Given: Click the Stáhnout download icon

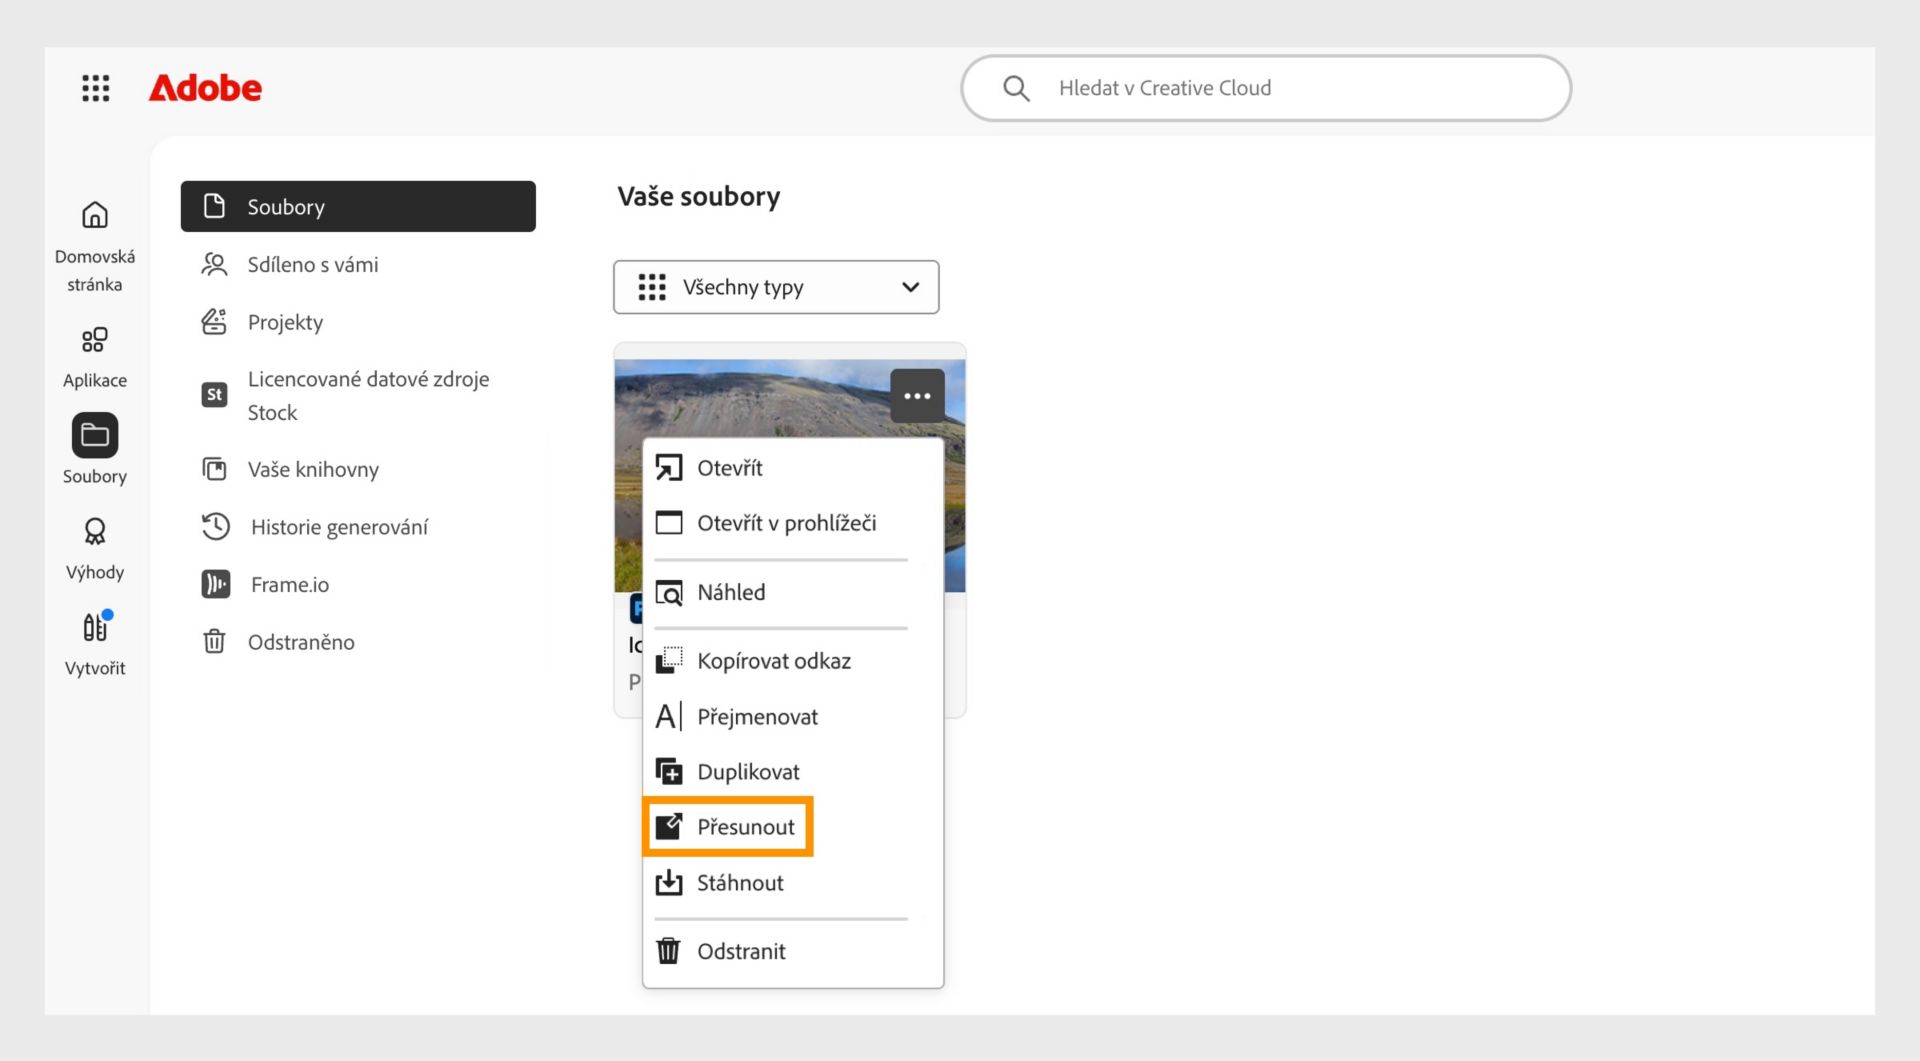Looking at the screenshot, I should pos(669,883).
